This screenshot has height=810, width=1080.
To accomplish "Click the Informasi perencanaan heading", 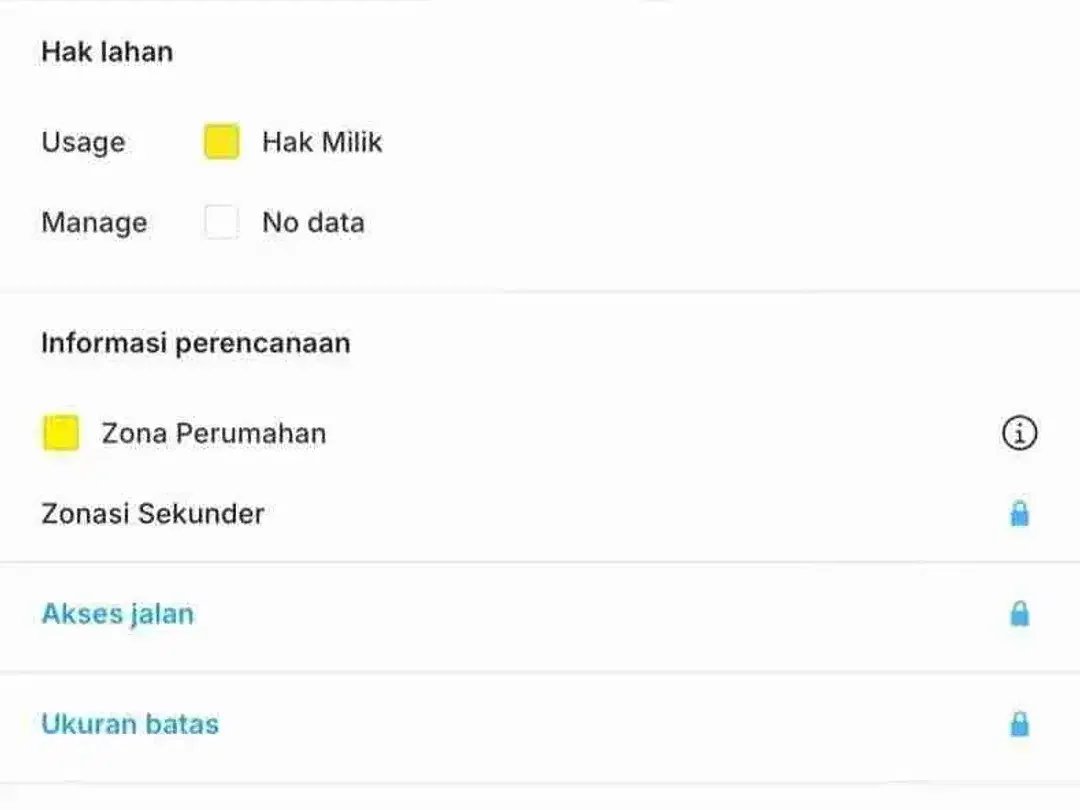I will pos(196,343).
